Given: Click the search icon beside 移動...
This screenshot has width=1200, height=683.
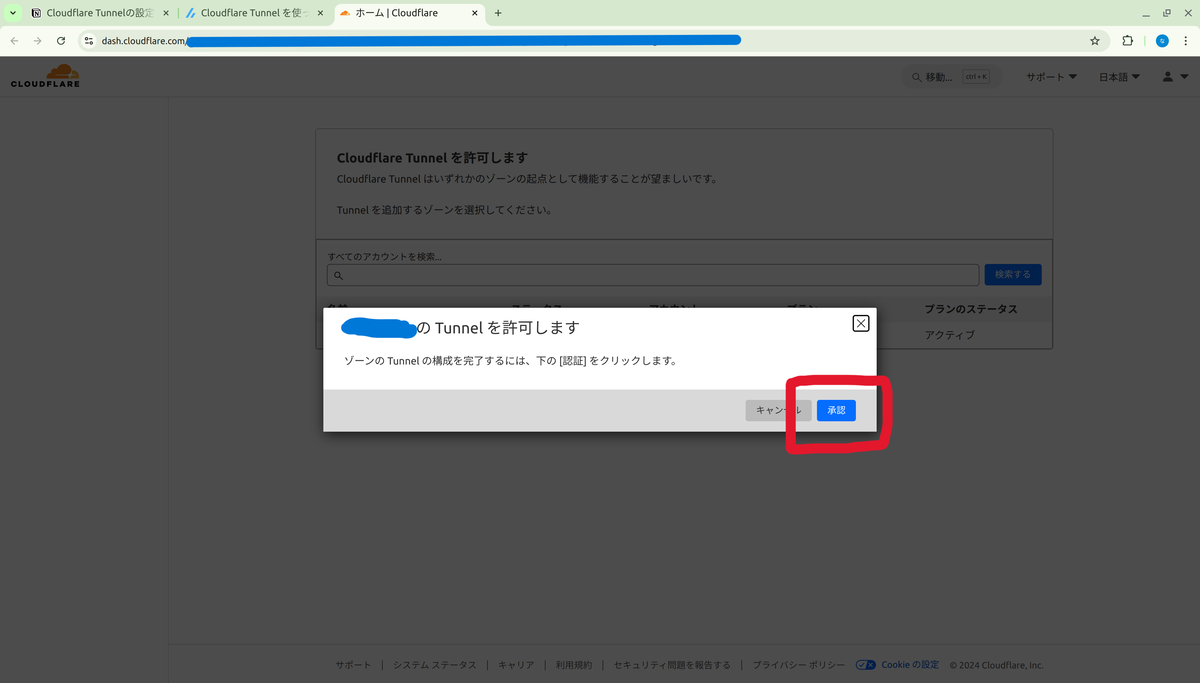Looking at the screenshot, I should [x=917, y=77].
